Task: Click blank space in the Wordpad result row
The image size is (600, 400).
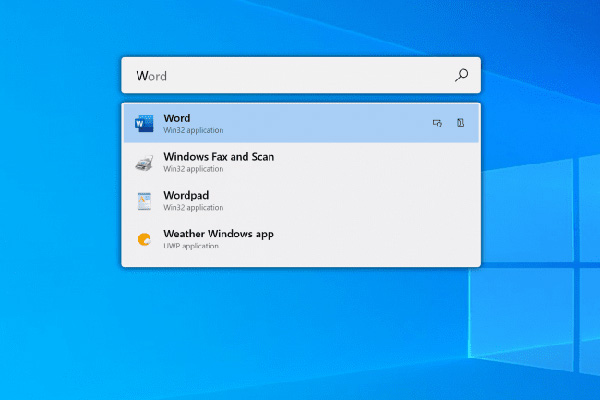Action: [x=344, y=201]
